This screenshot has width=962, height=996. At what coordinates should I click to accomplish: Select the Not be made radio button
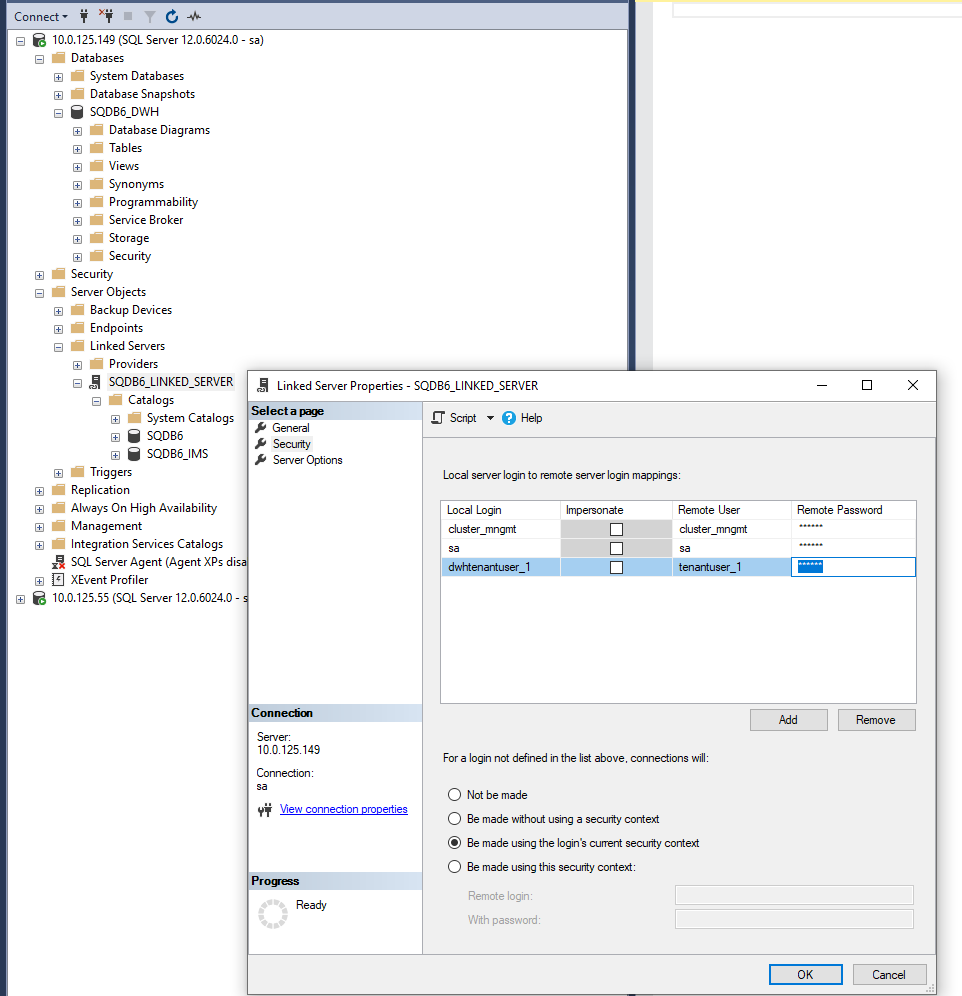[455, 794]
